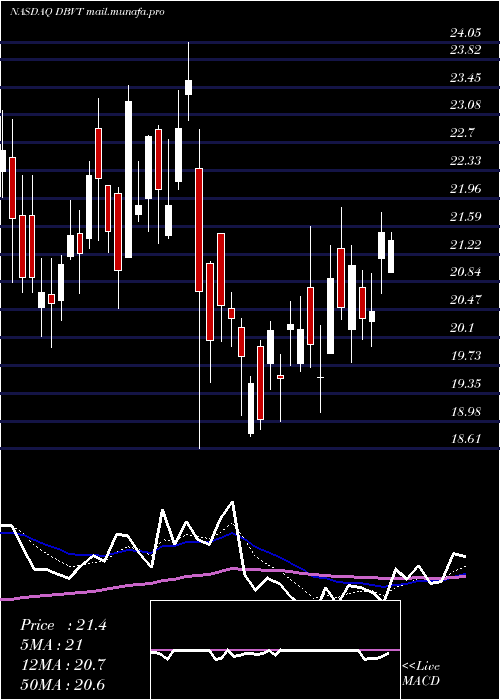The height and width of the screenshot is (700, 500).
Task: Click the 24.05 price axis label
Action: coord(465,33)
